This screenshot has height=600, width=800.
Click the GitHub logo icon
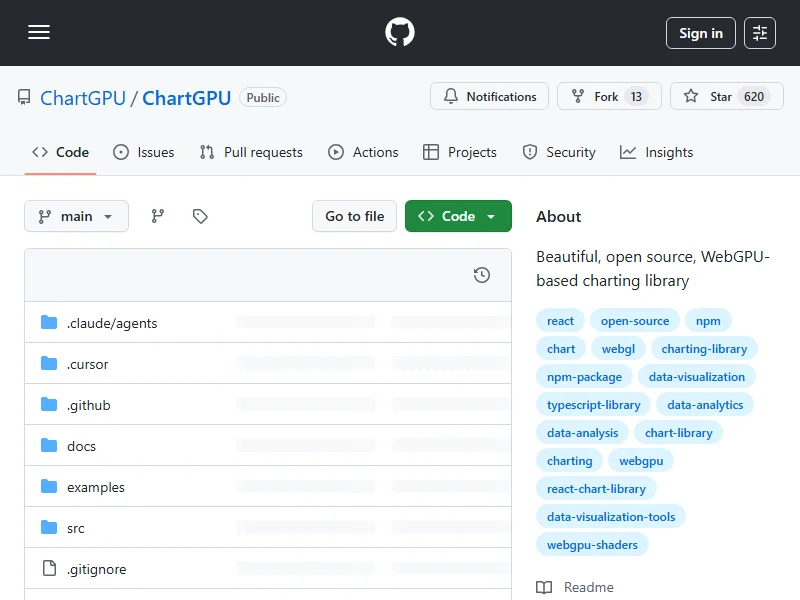pyautogui.click(x=400, y=33)
